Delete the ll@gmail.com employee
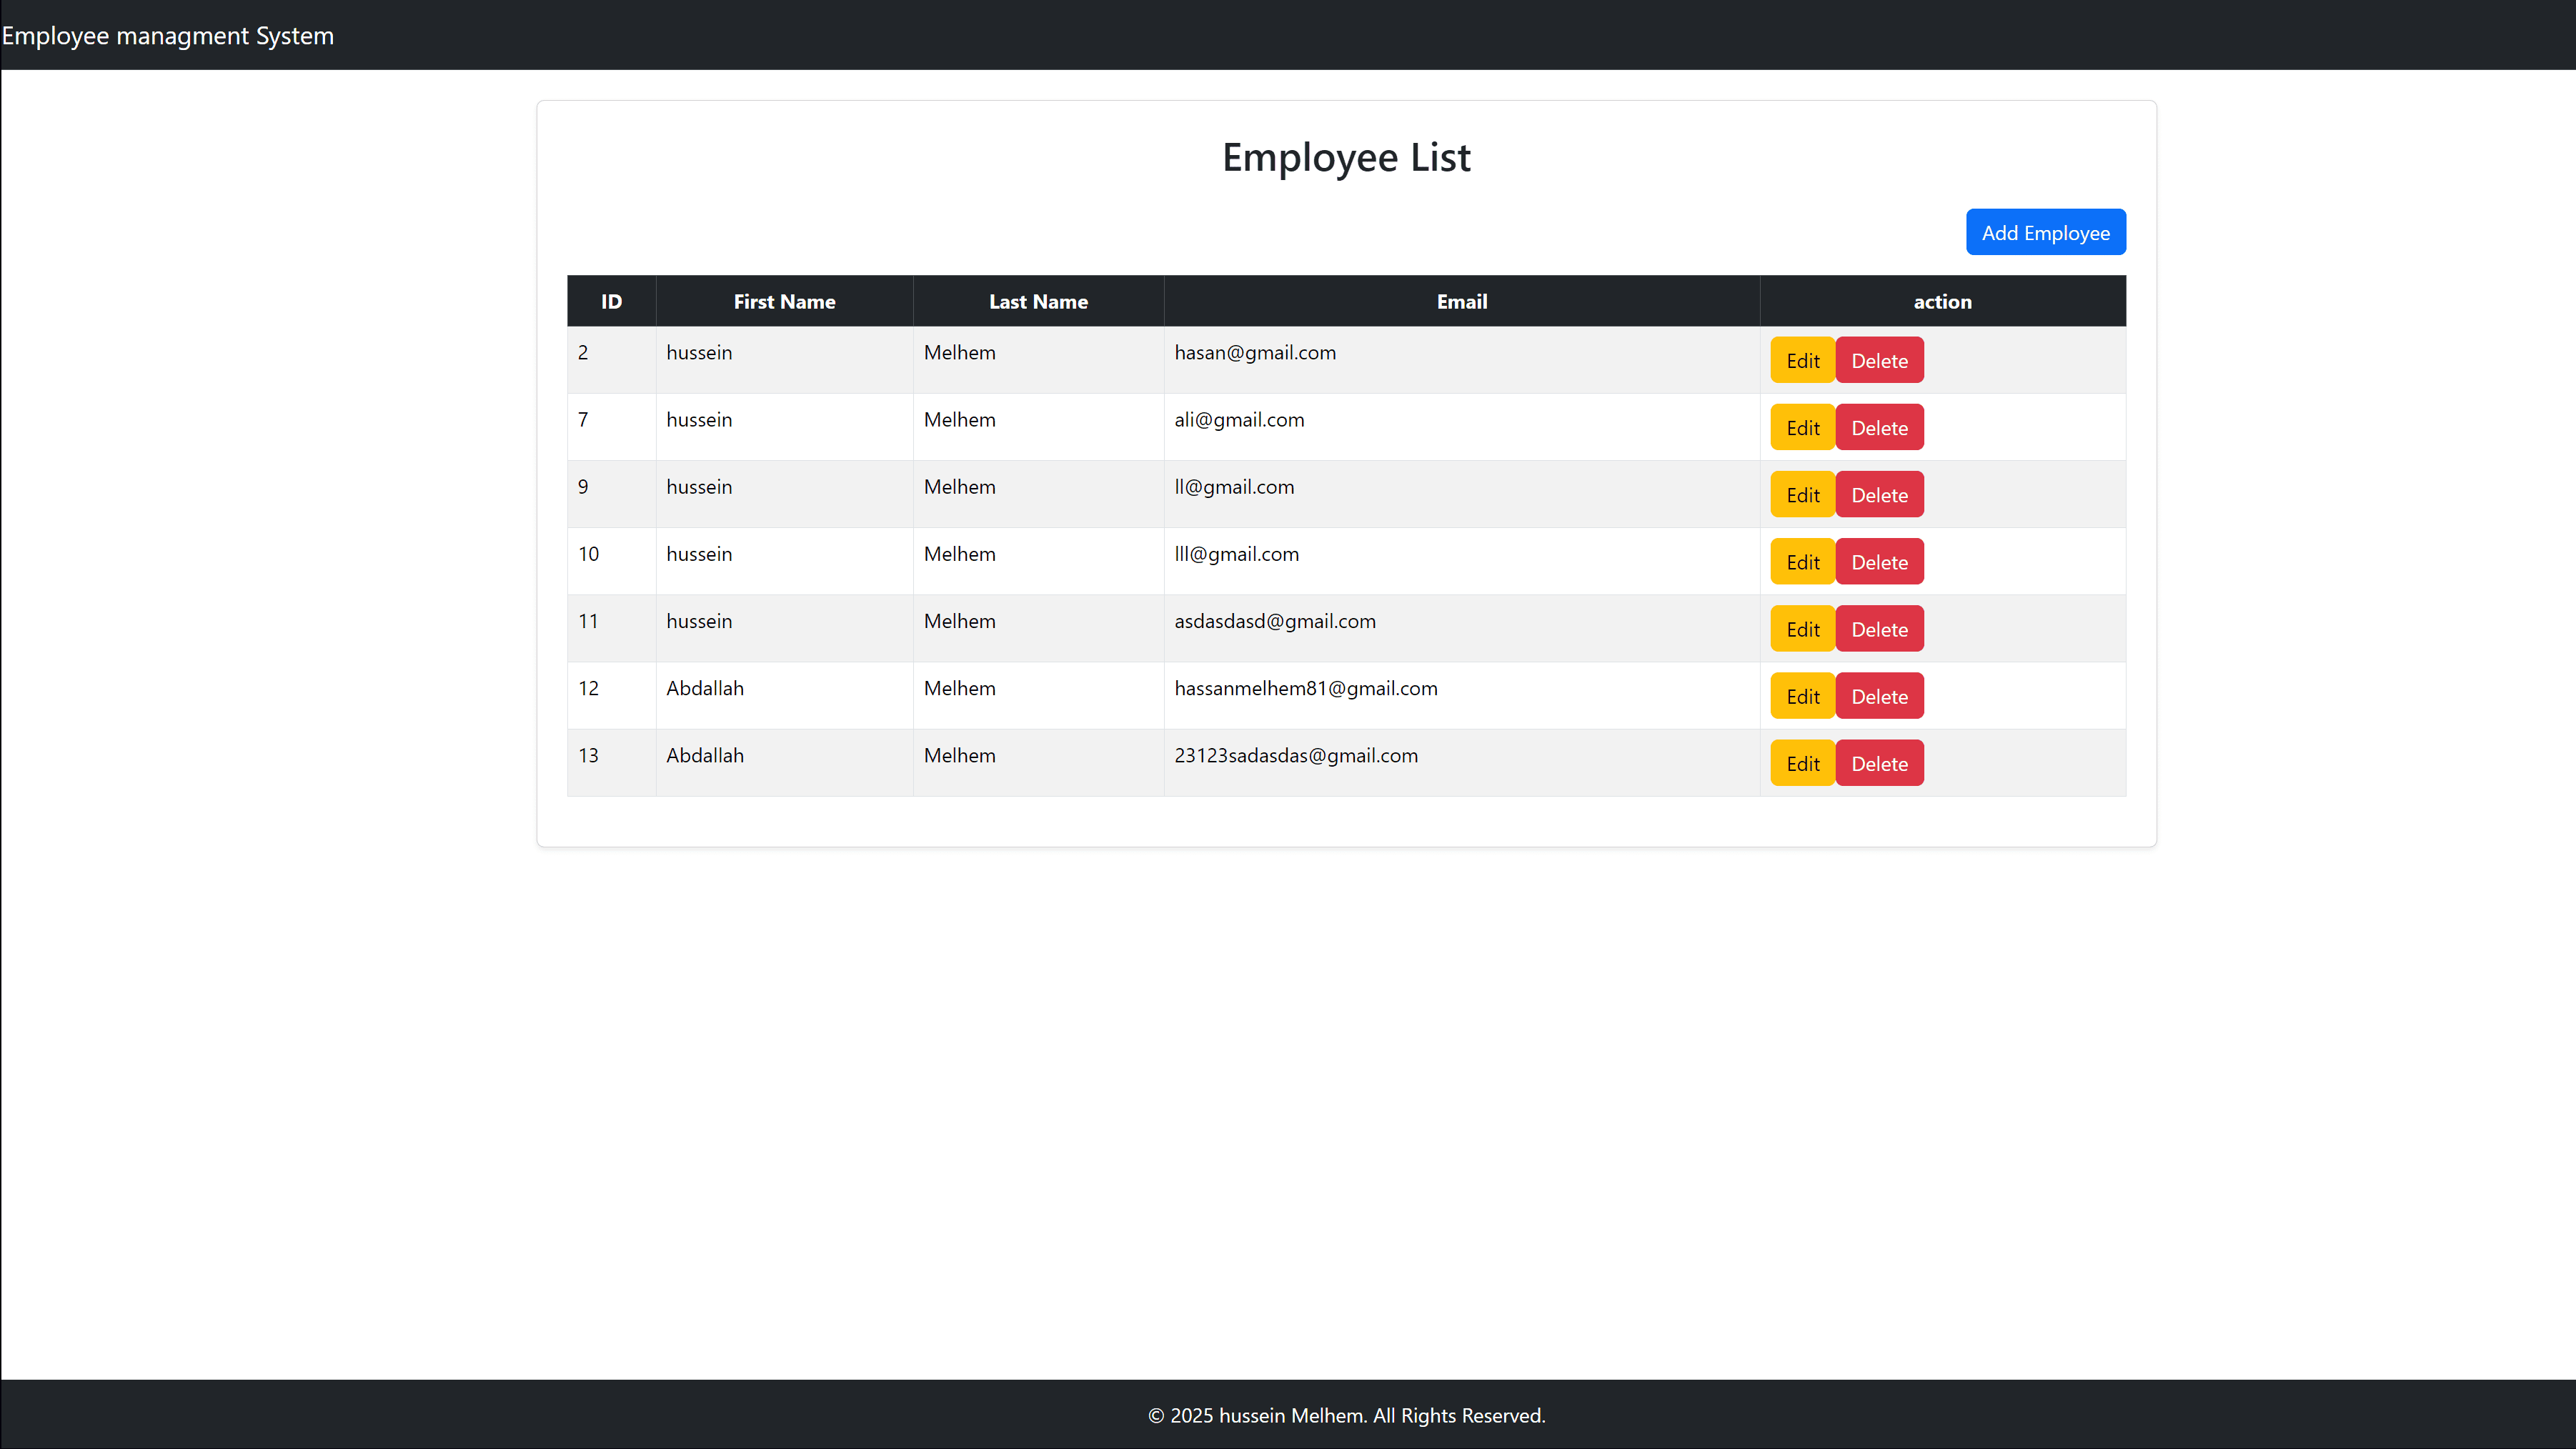The height and width of the screenshot is (1449, 2576). (x=1878, y=494)
